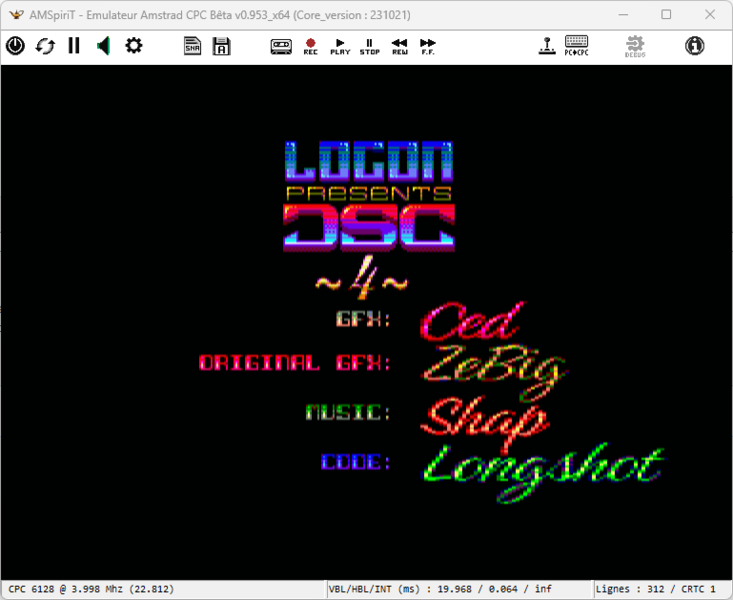Click the AMSpiriT title bar app icon
733x600 pixels.
[15, 15]
